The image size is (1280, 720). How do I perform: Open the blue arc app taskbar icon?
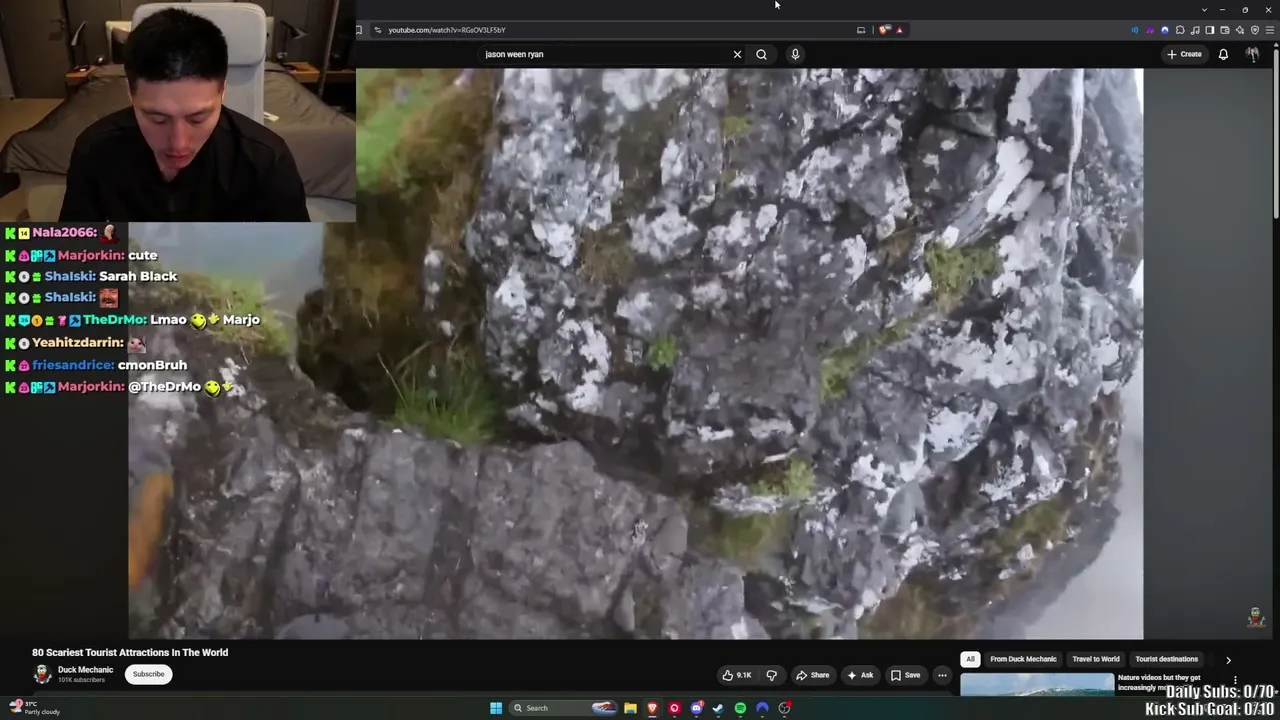pos(762,708)
